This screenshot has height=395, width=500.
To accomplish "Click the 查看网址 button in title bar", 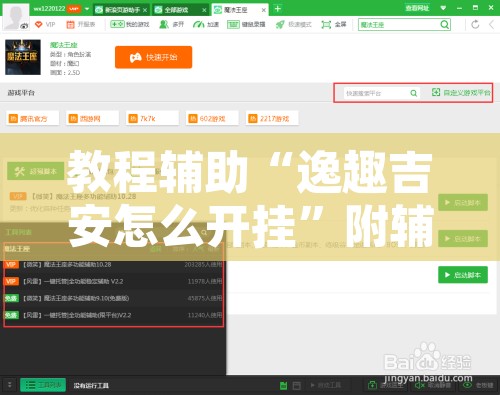I will [417, 8].
